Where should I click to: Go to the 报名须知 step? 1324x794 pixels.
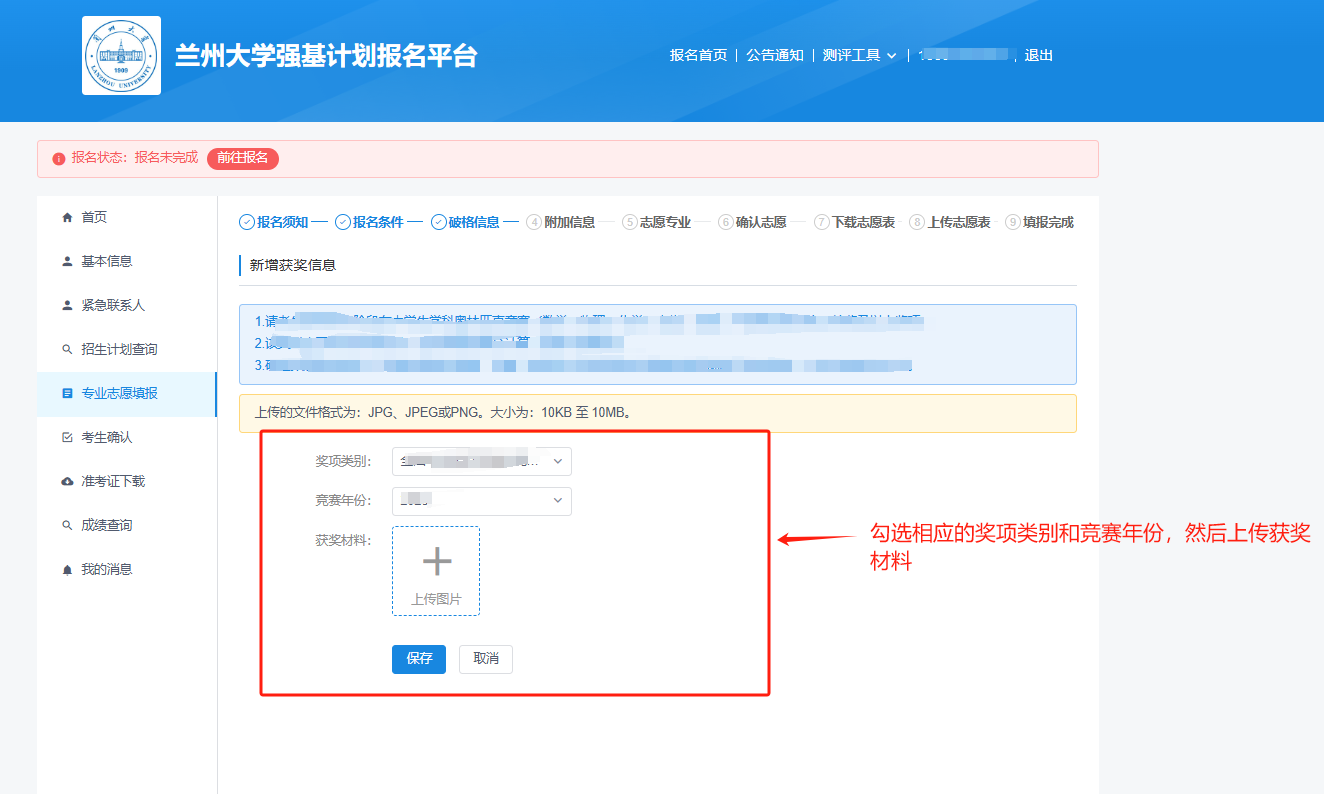(x=274, y=222)
